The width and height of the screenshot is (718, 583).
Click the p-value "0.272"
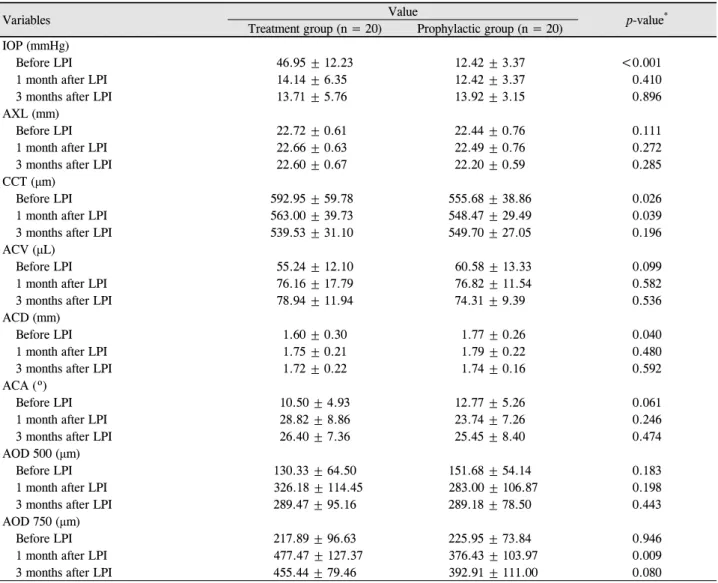pyautogui.click(x=647, y=147)
